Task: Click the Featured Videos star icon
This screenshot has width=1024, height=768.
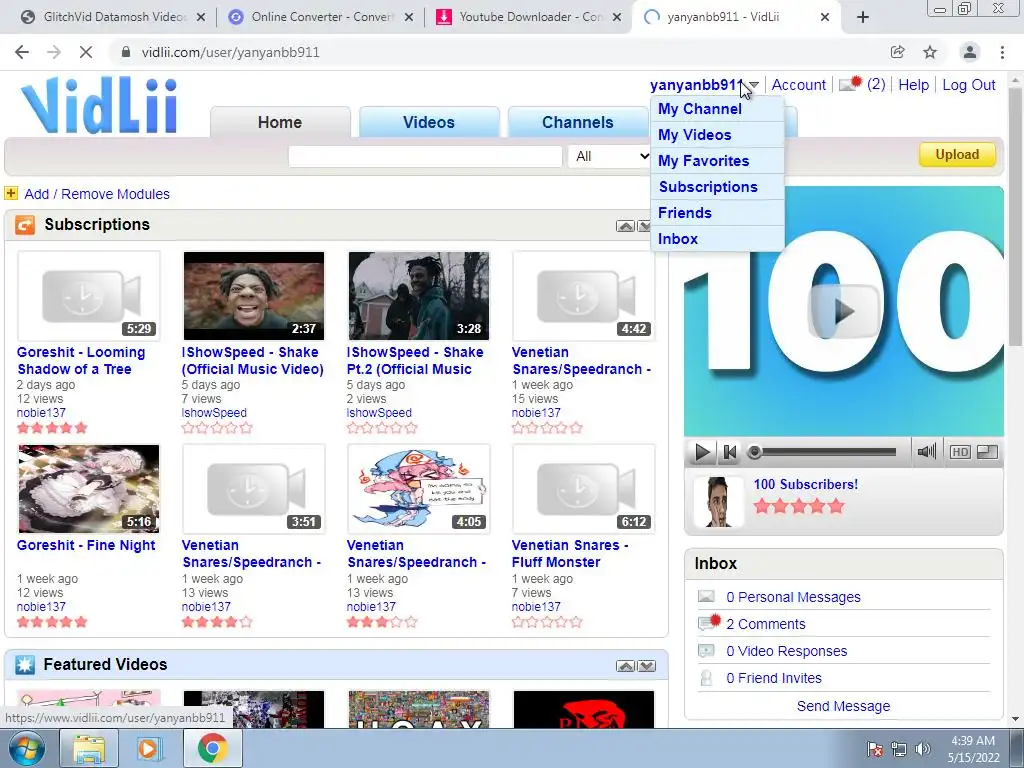Action: pyautogui.click(x=25, y=665)
